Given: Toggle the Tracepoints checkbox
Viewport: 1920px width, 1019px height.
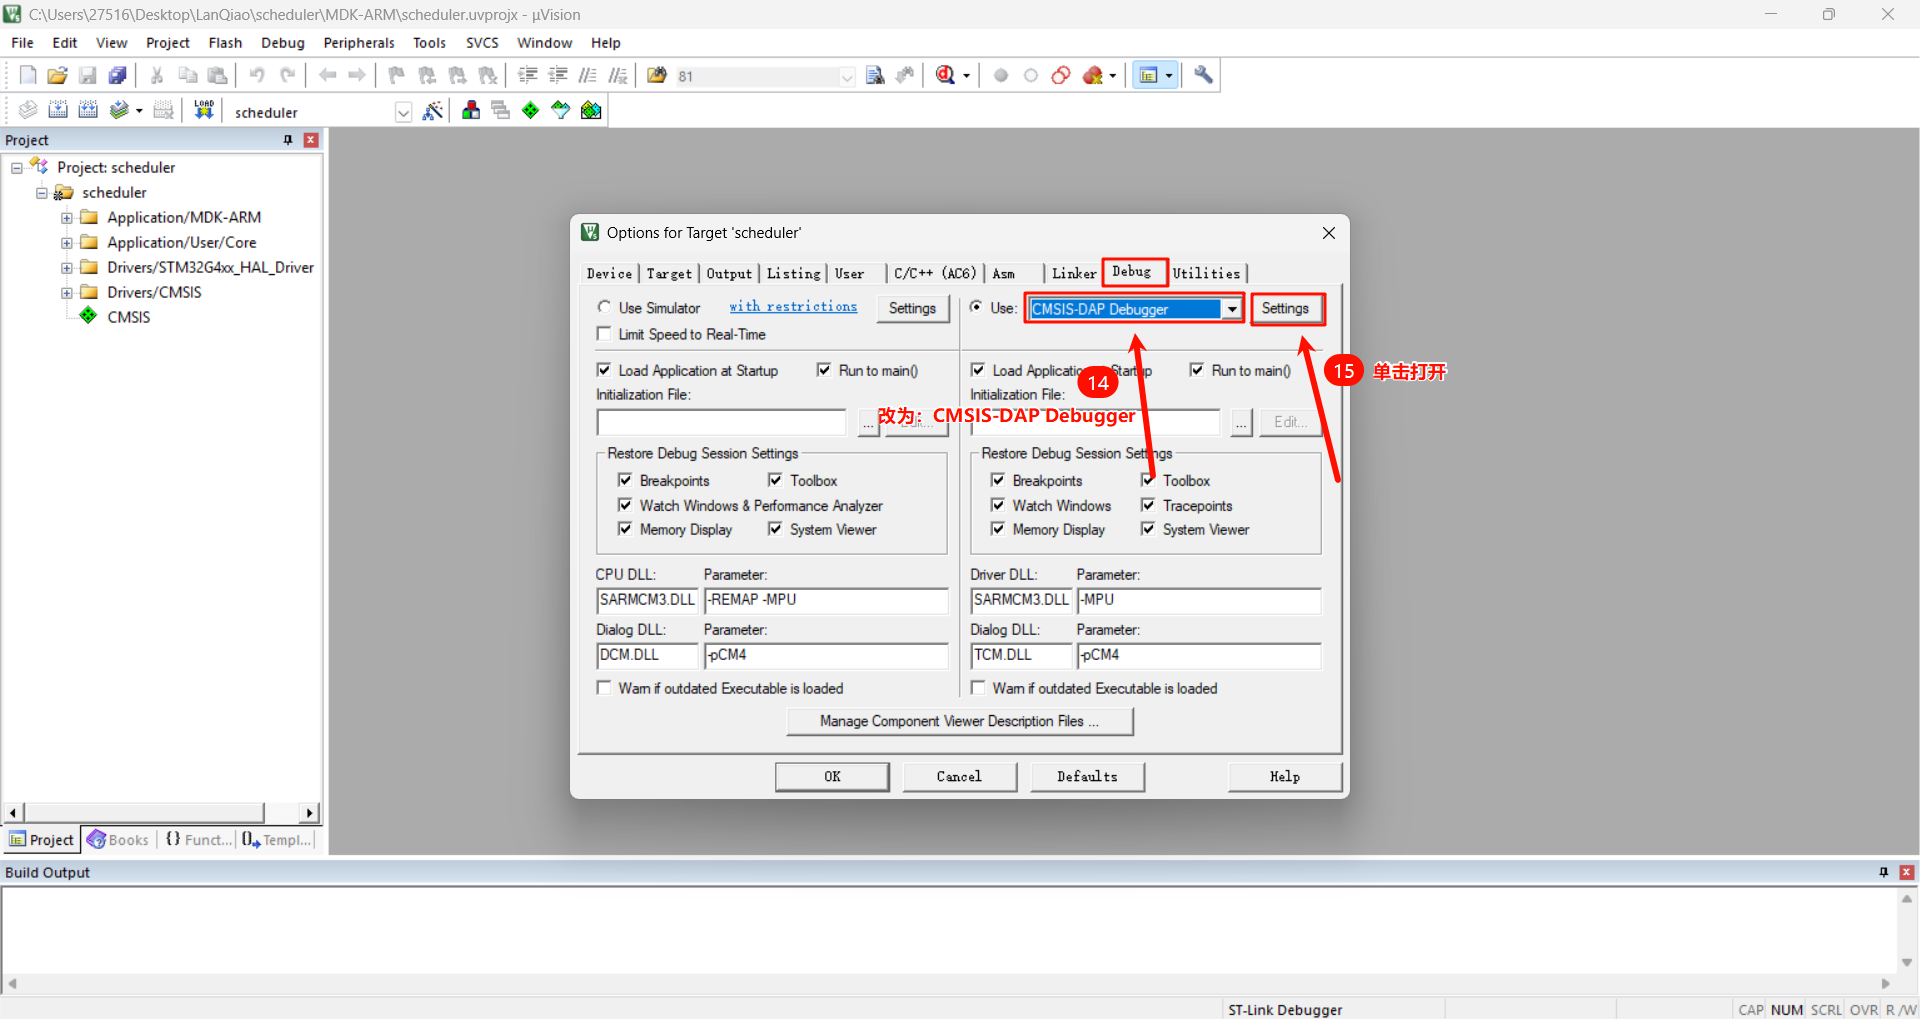Looking at the screenshot, I should click(x=1148, y=505).
